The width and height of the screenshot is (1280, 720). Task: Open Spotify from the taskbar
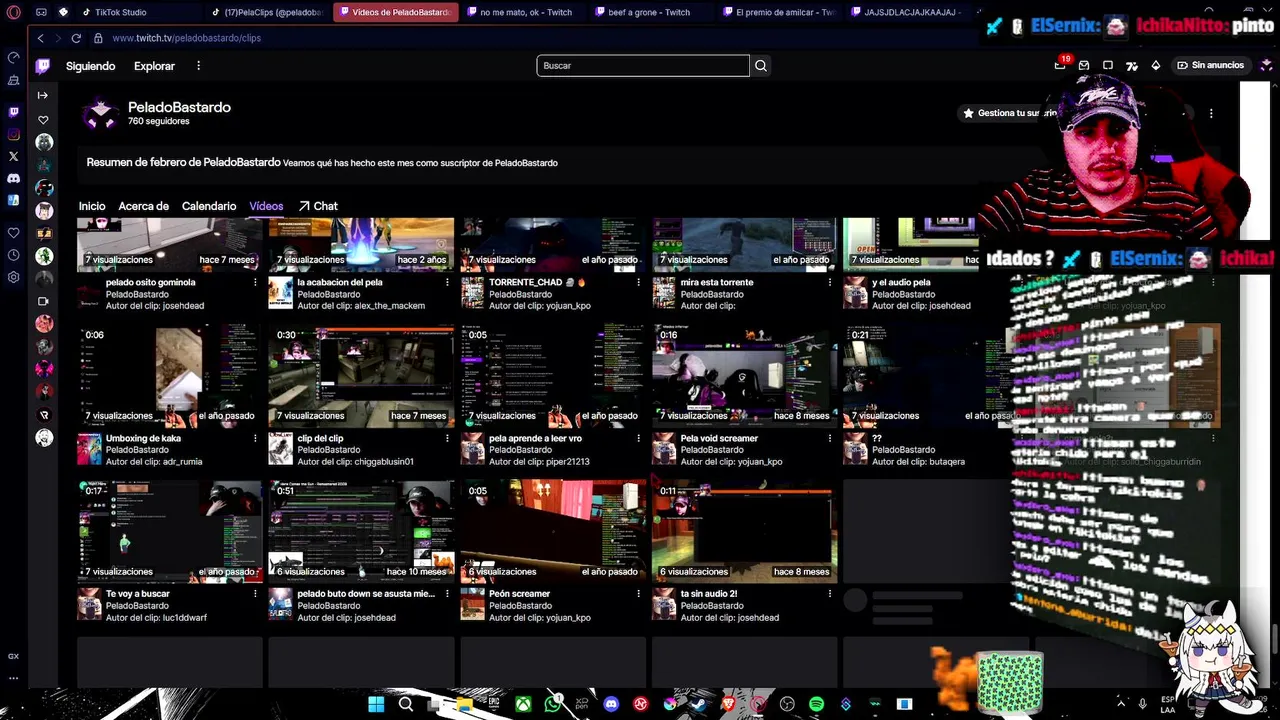pos(816,704)
